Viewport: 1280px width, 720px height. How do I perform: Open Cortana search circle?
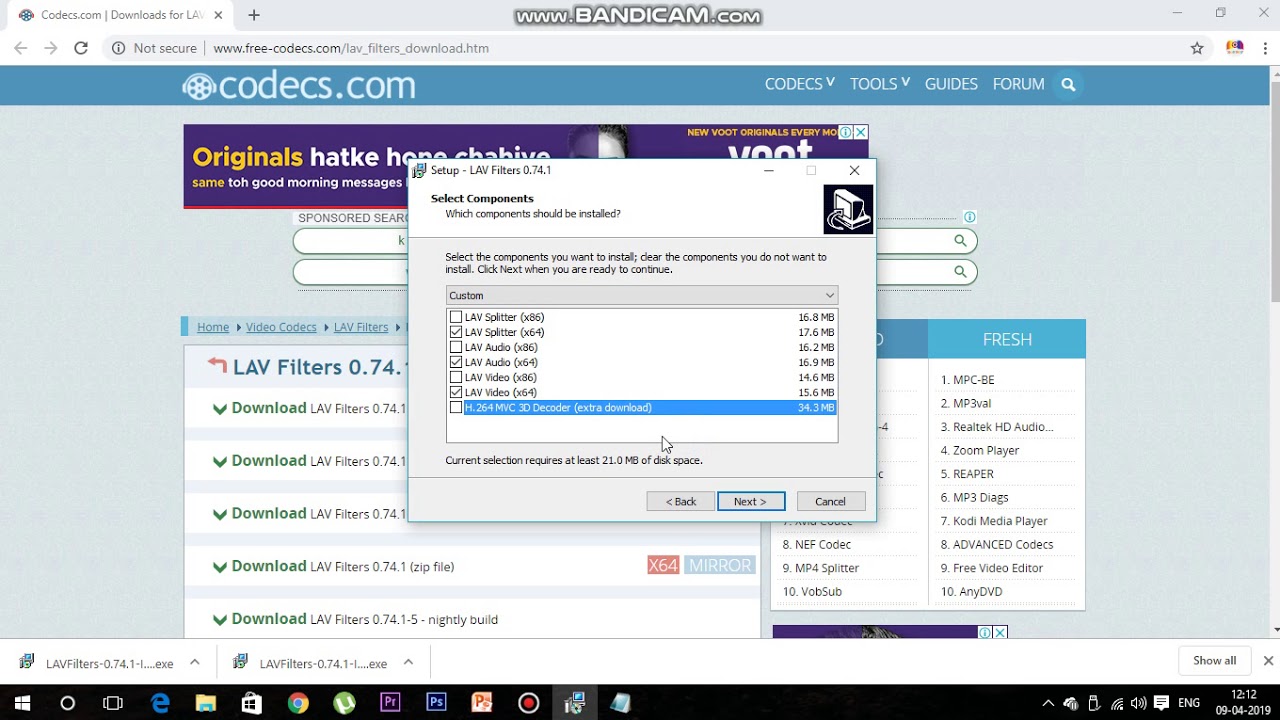tap(67, 703)
